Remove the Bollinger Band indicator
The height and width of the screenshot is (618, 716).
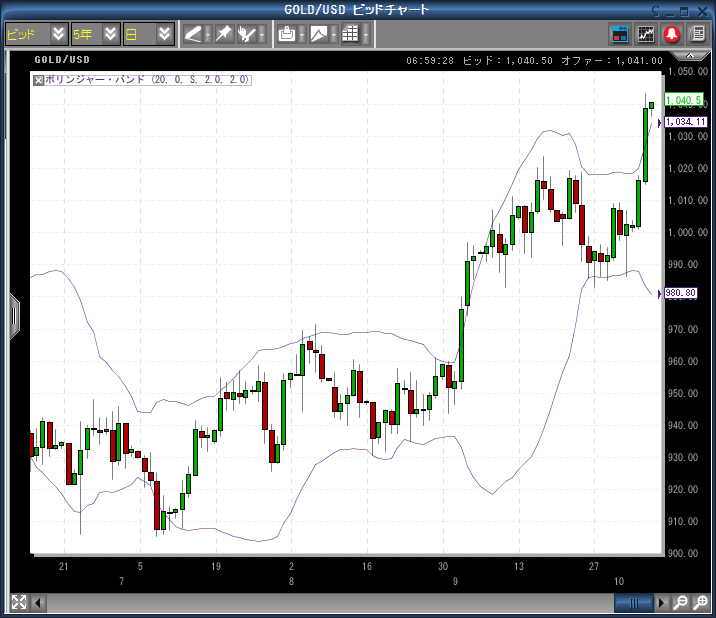point(38,79)
